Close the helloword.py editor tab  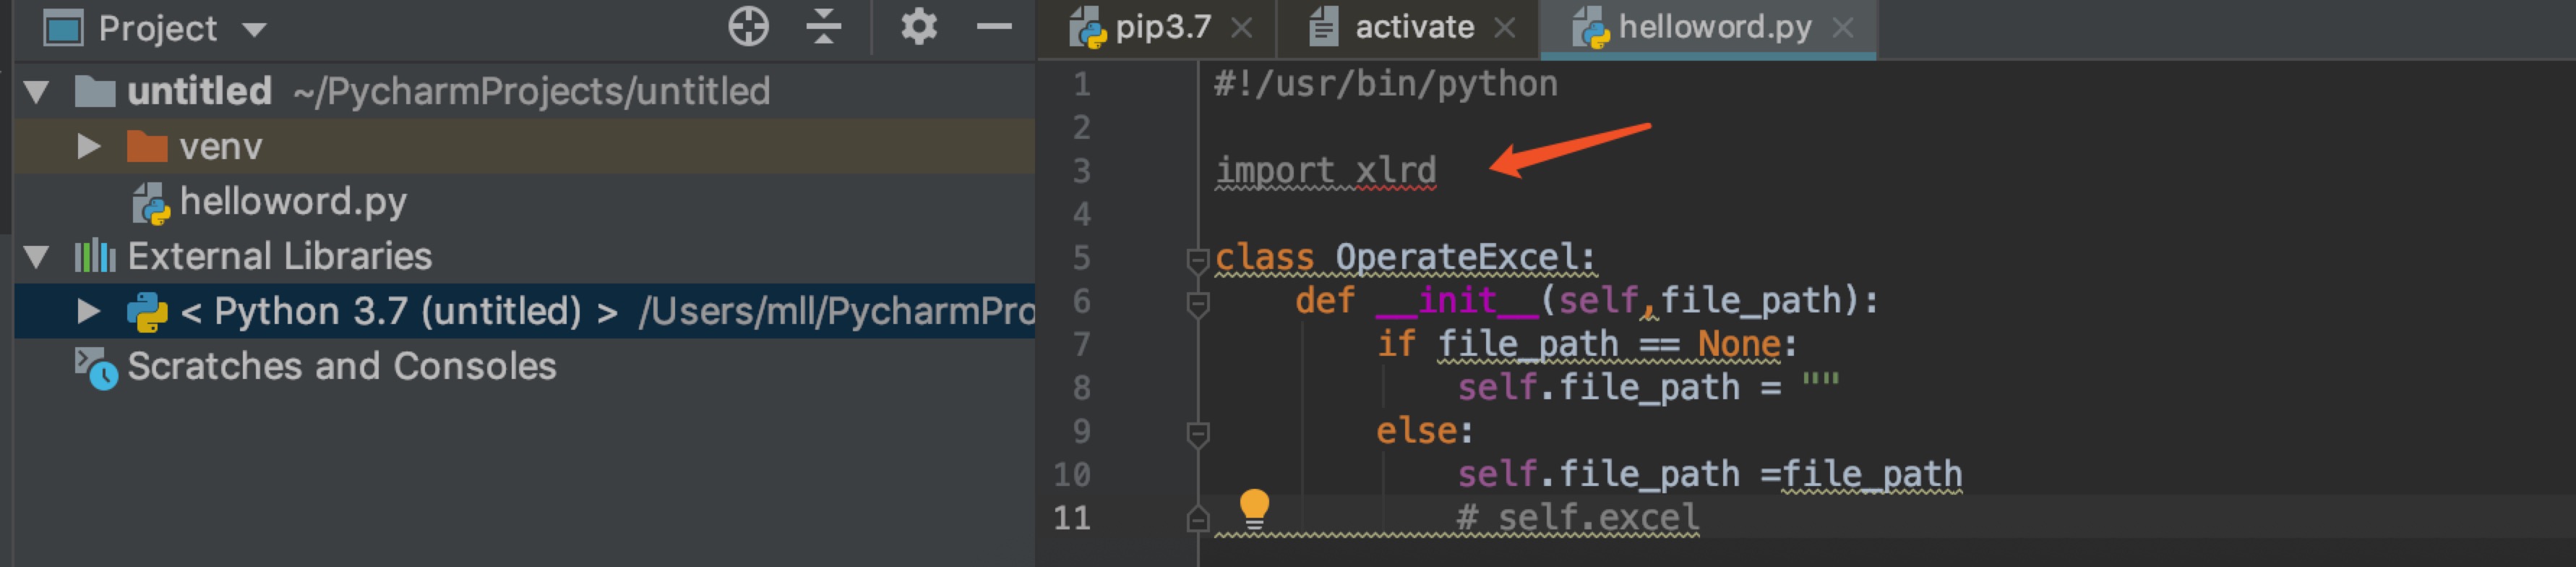tap(1842, 28)
